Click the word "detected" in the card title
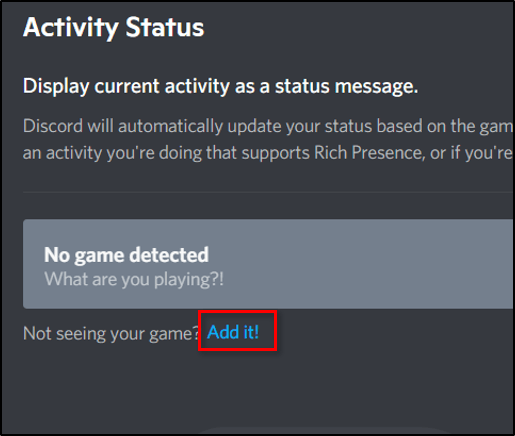The image size is (515, 436). click(169, 255)
